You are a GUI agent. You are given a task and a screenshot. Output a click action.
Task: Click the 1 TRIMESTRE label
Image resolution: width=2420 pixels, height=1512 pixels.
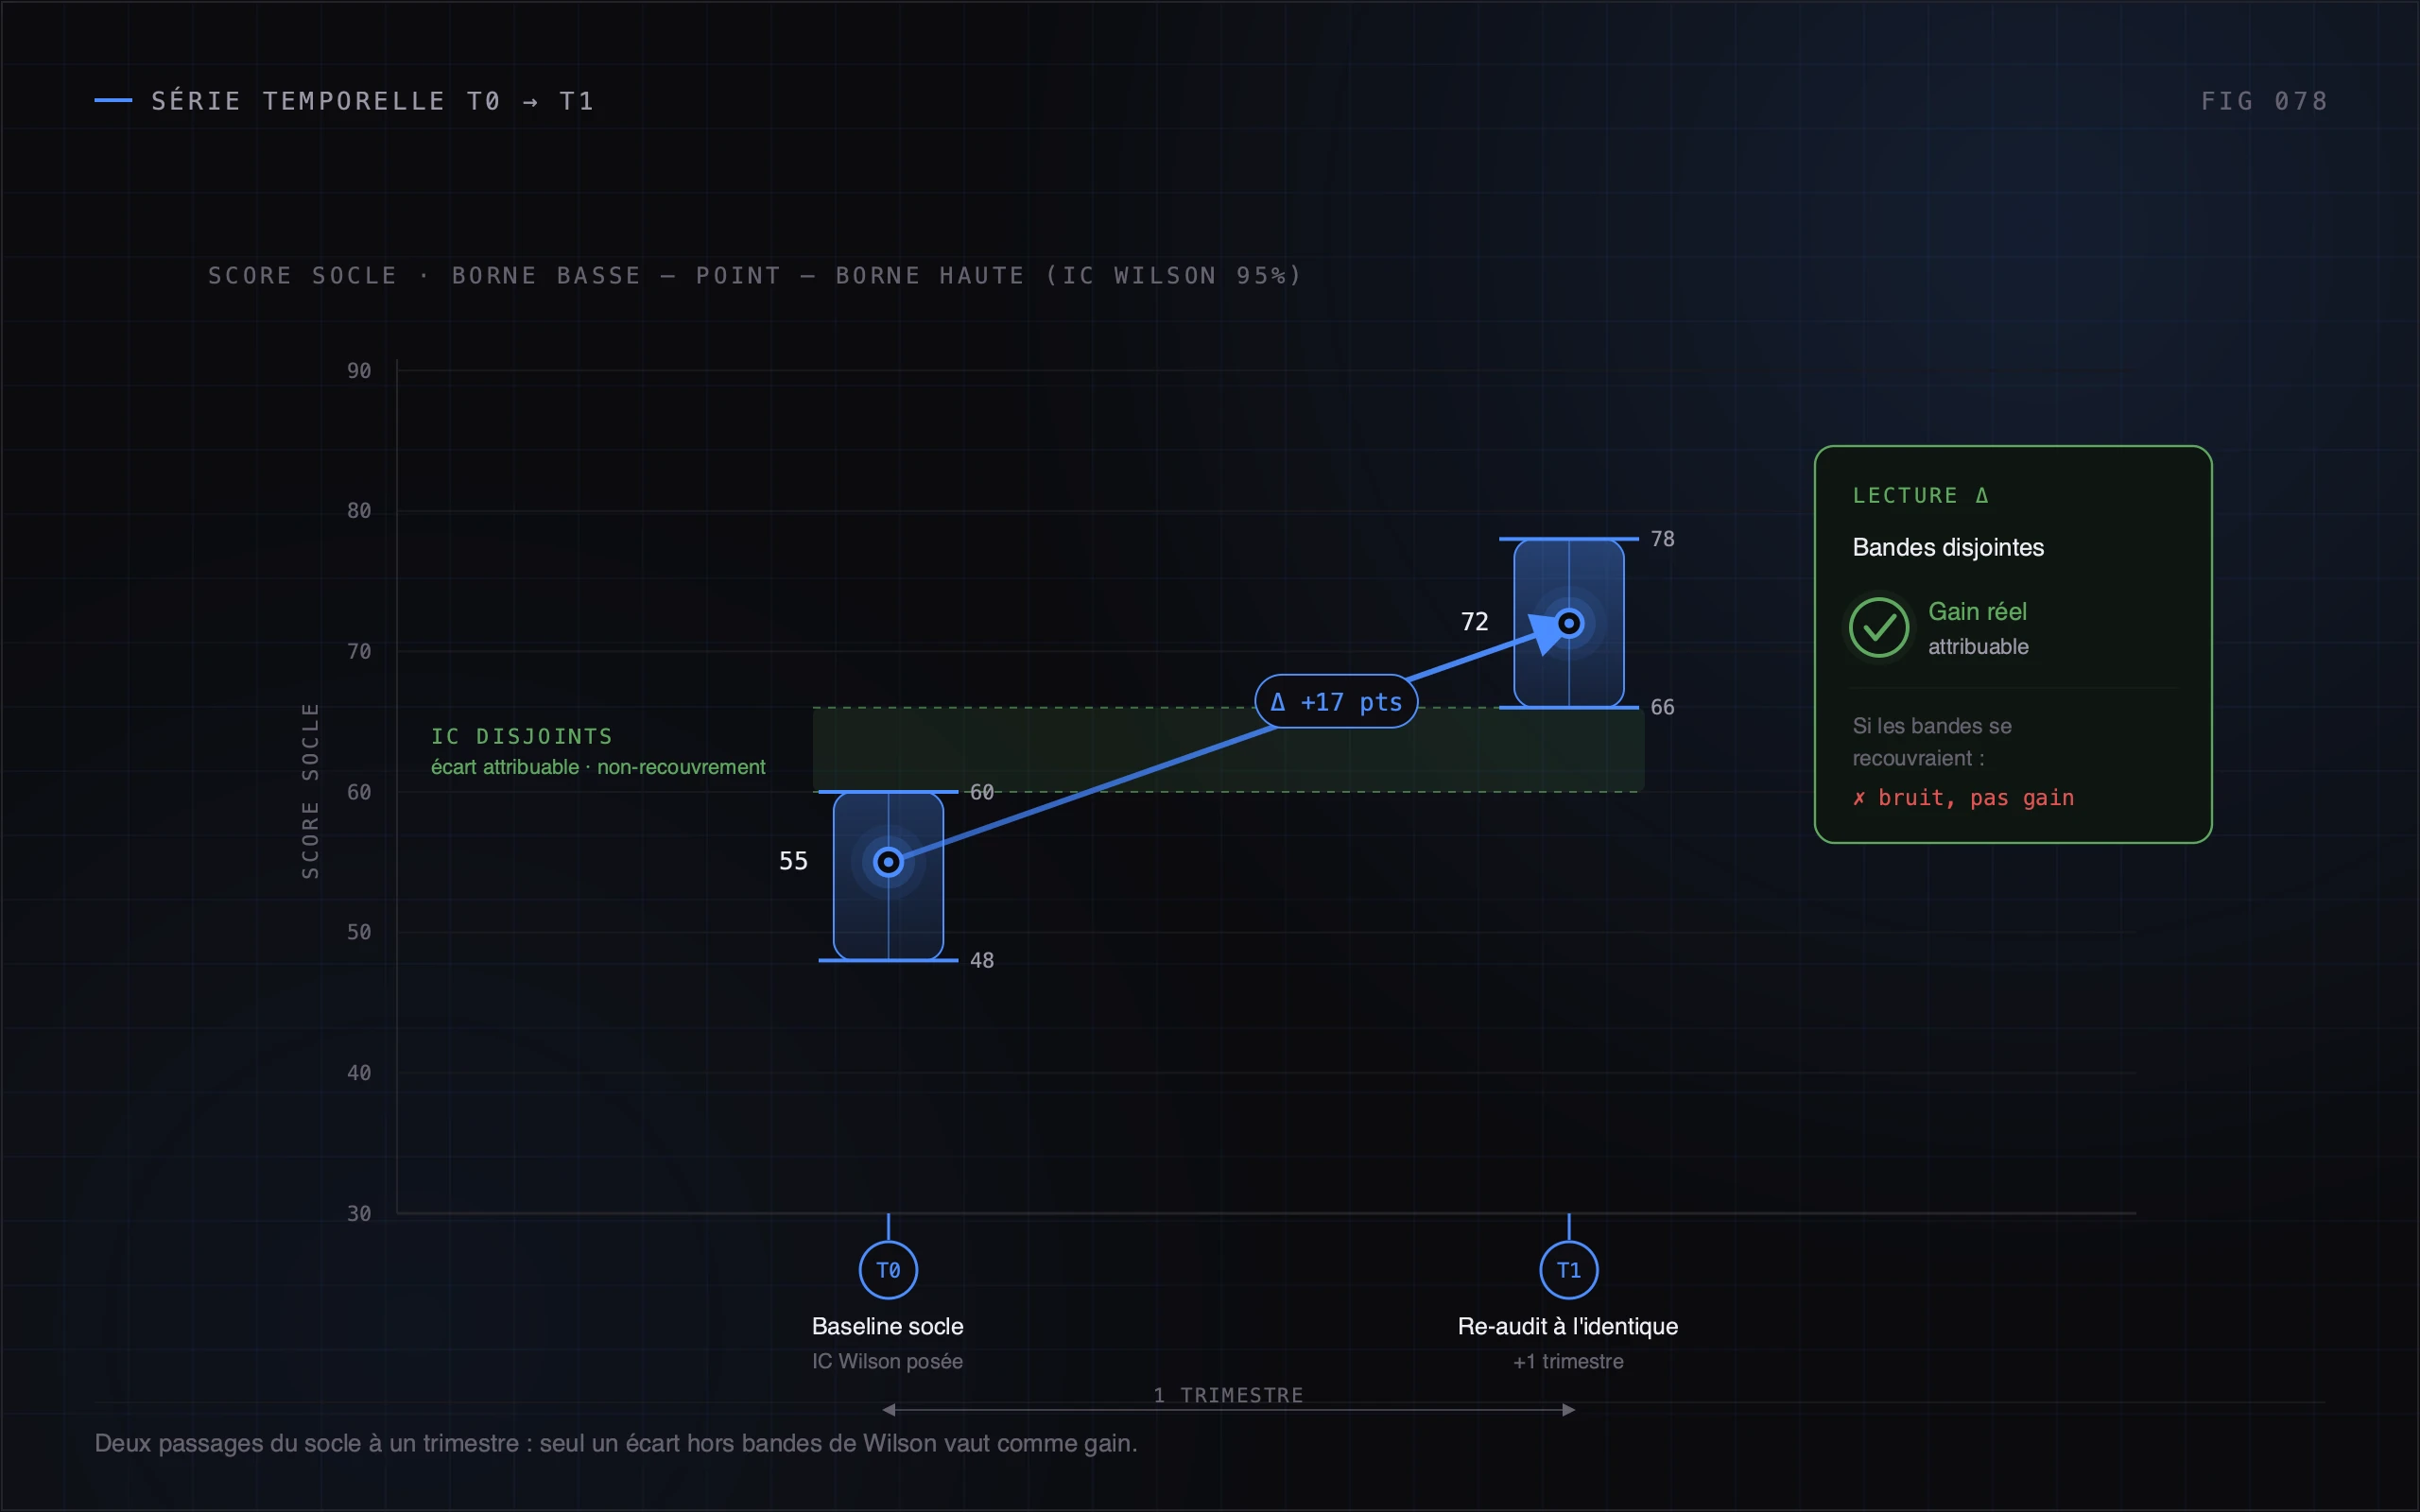click(1229, 1395)
